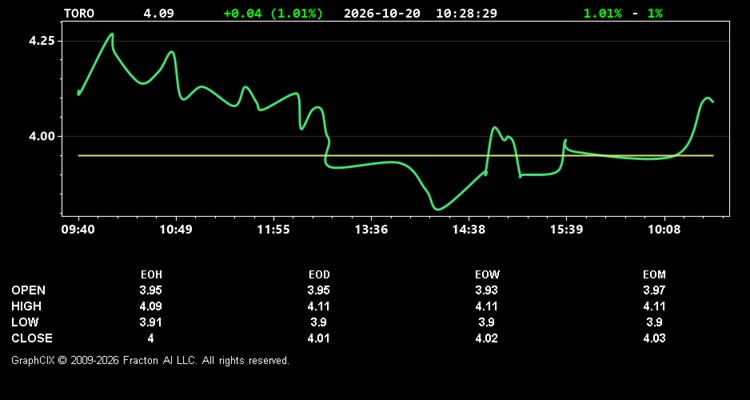Click the EOD high value 4.11
The width and height of the screenshot is (750, 400).
click(x=319, y=306)
